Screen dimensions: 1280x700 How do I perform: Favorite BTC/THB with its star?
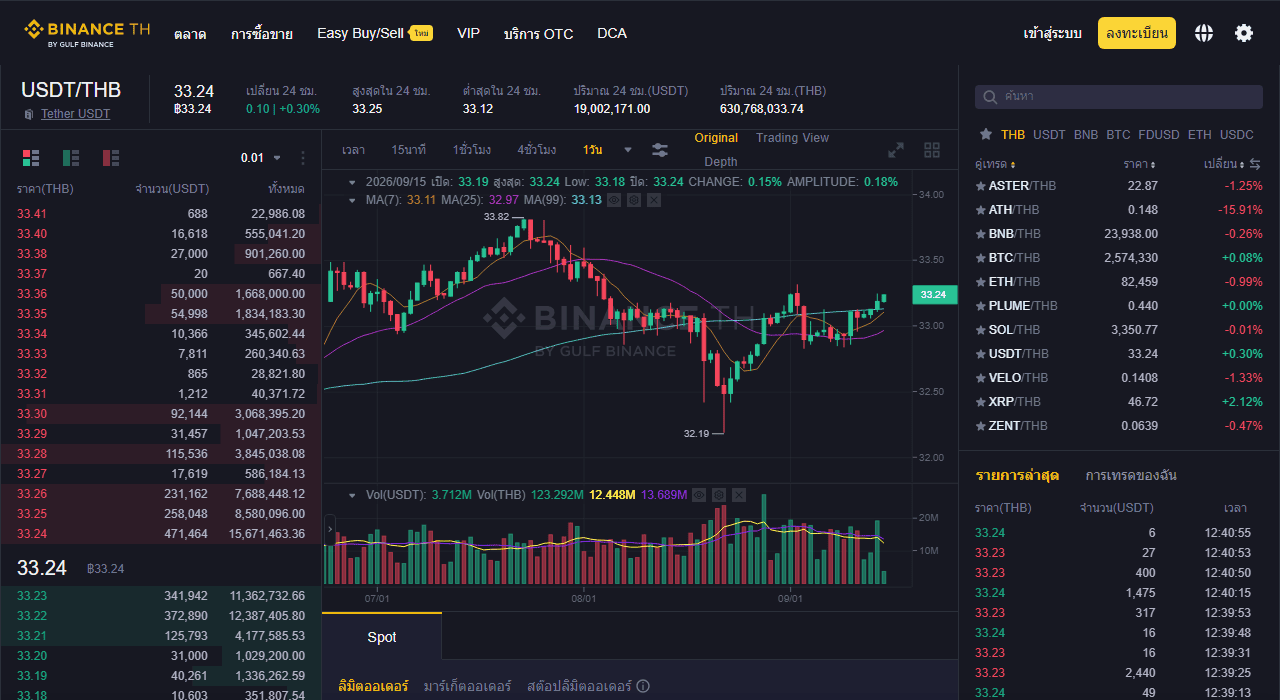click(x=980, y=258)
